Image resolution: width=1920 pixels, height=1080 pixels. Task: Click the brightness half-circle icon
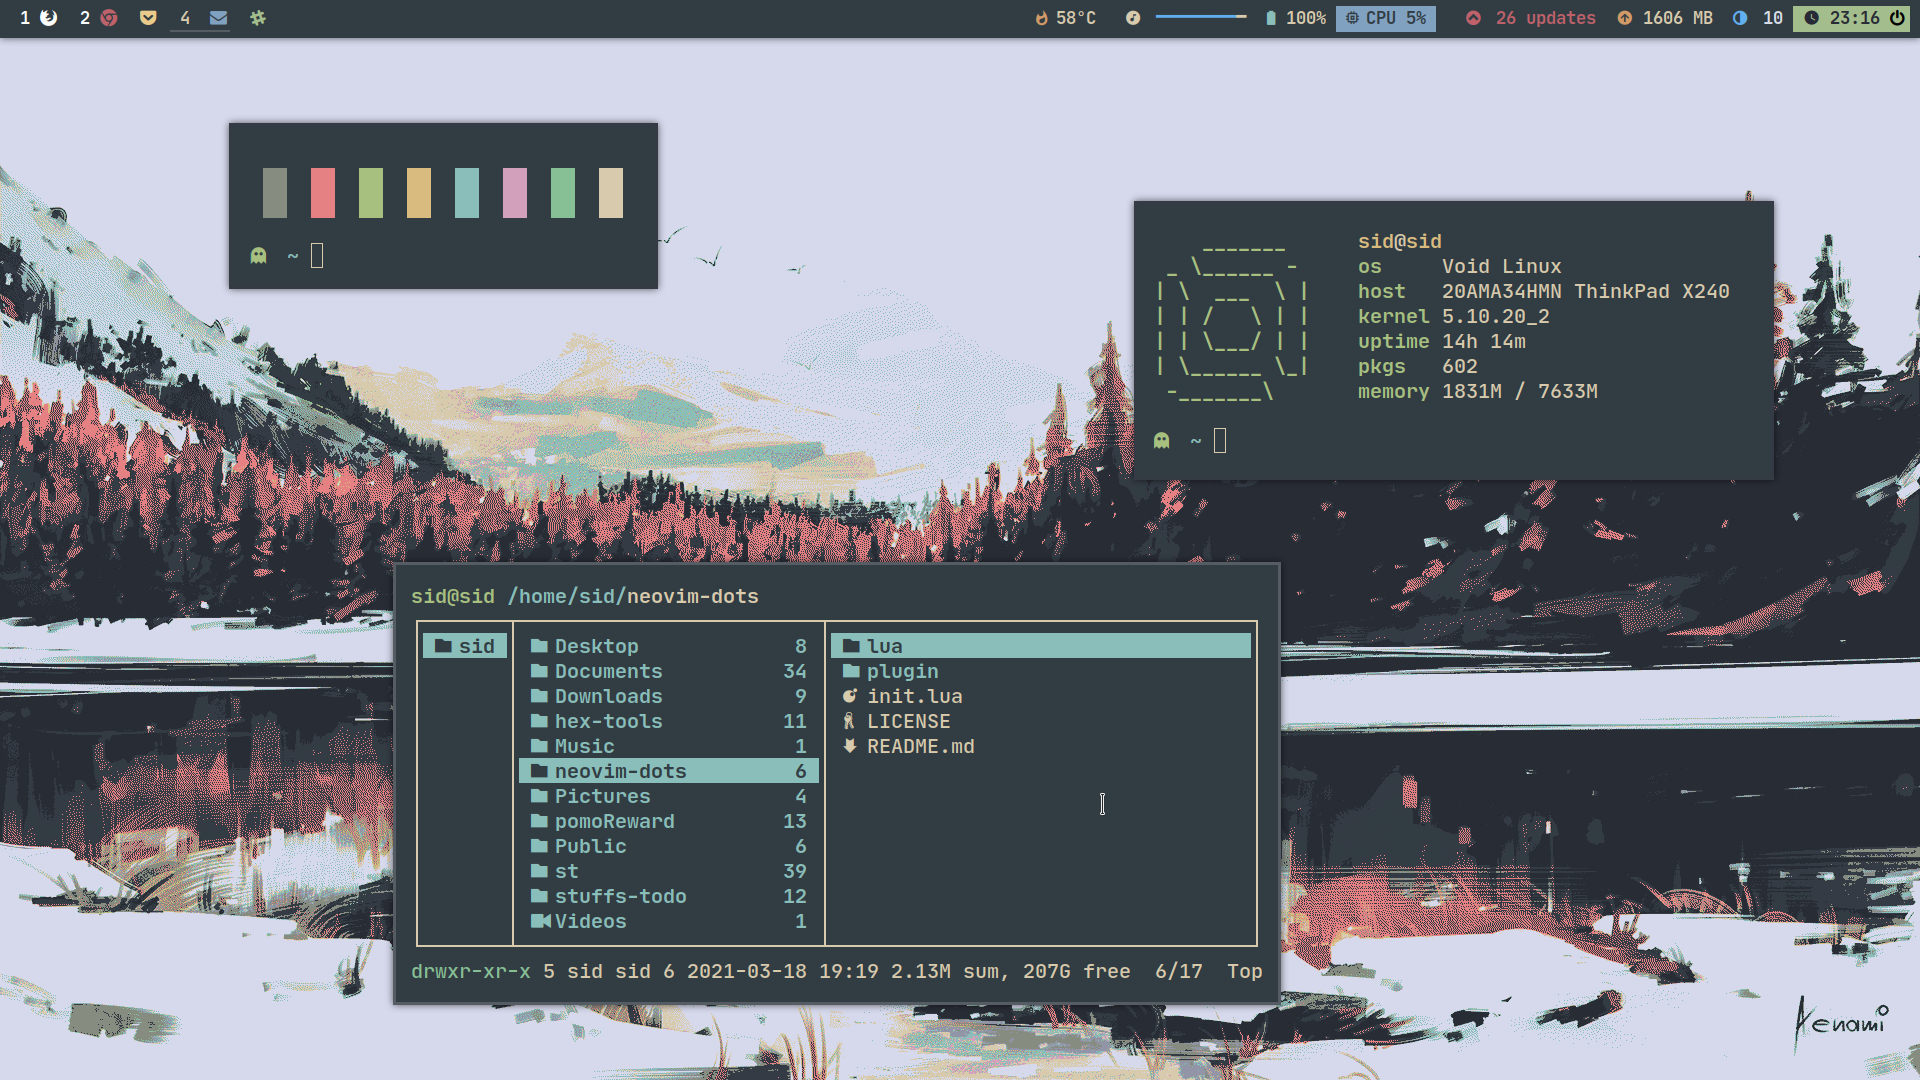click(x=1740, y=18)
